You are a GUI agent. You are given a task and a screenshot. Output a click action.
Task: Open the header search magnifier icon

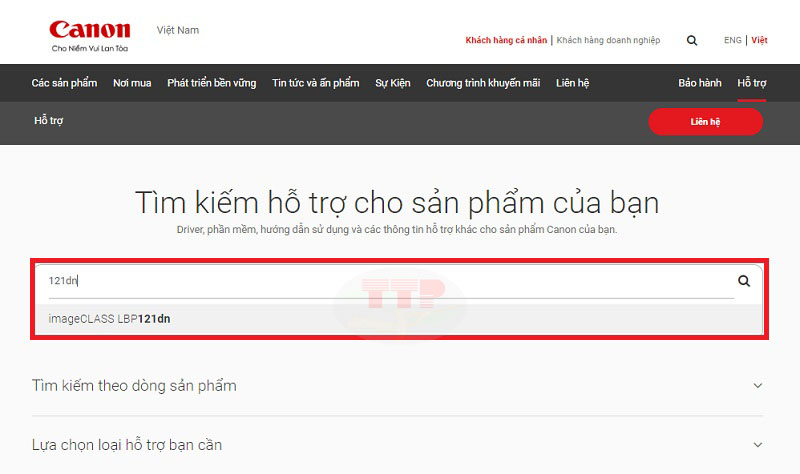(x=692, y=40)
